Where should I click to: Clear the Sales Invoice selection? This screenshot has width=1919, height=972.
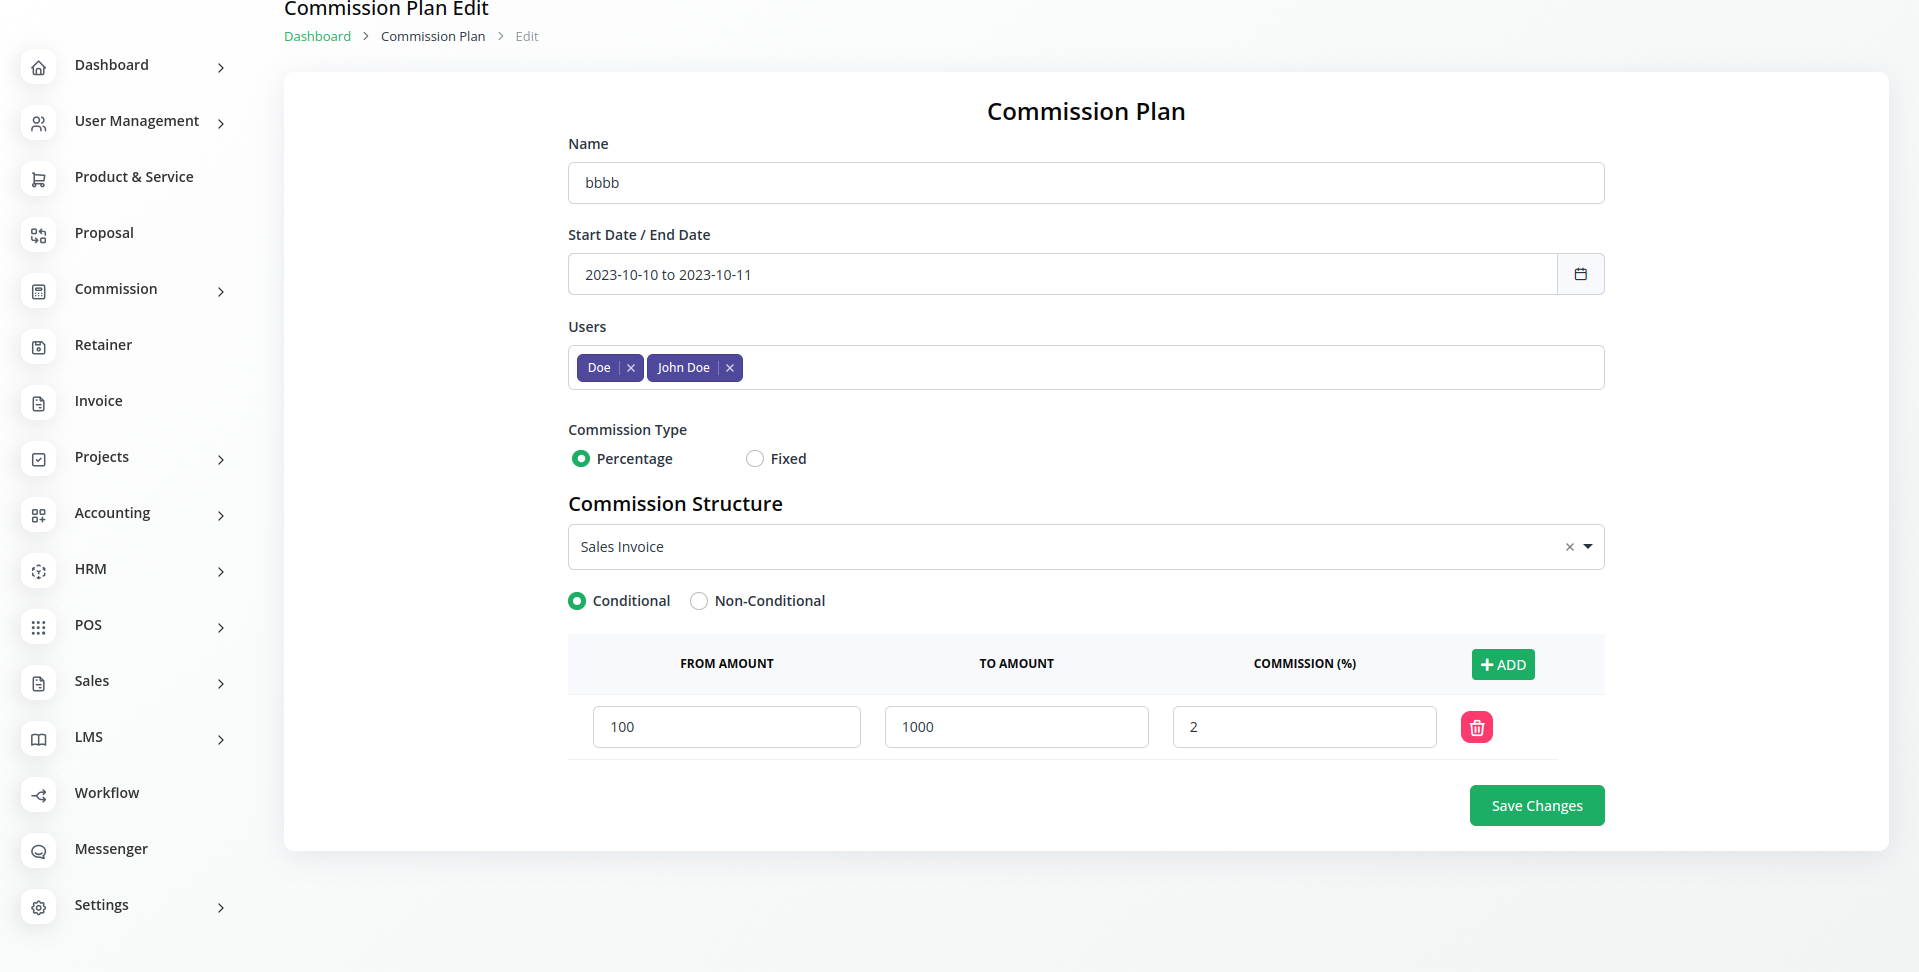[x=1569, y=547]
